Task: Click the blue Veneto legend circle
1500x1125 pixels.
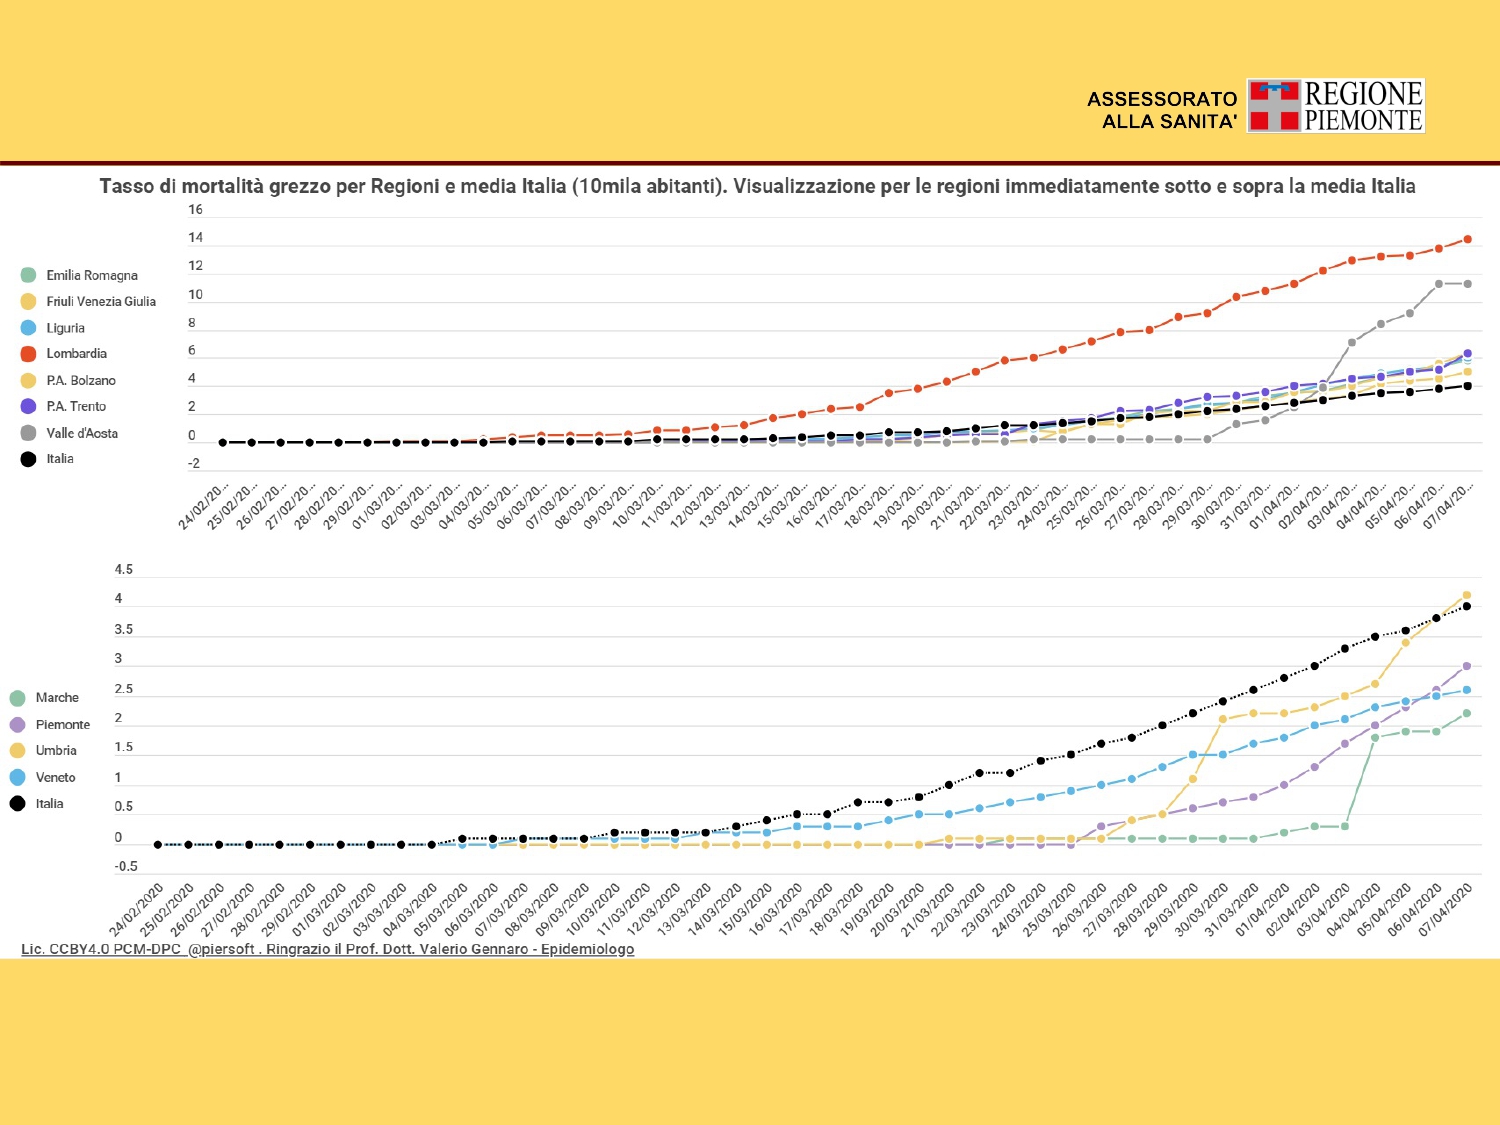Action: tap(17, 777)
